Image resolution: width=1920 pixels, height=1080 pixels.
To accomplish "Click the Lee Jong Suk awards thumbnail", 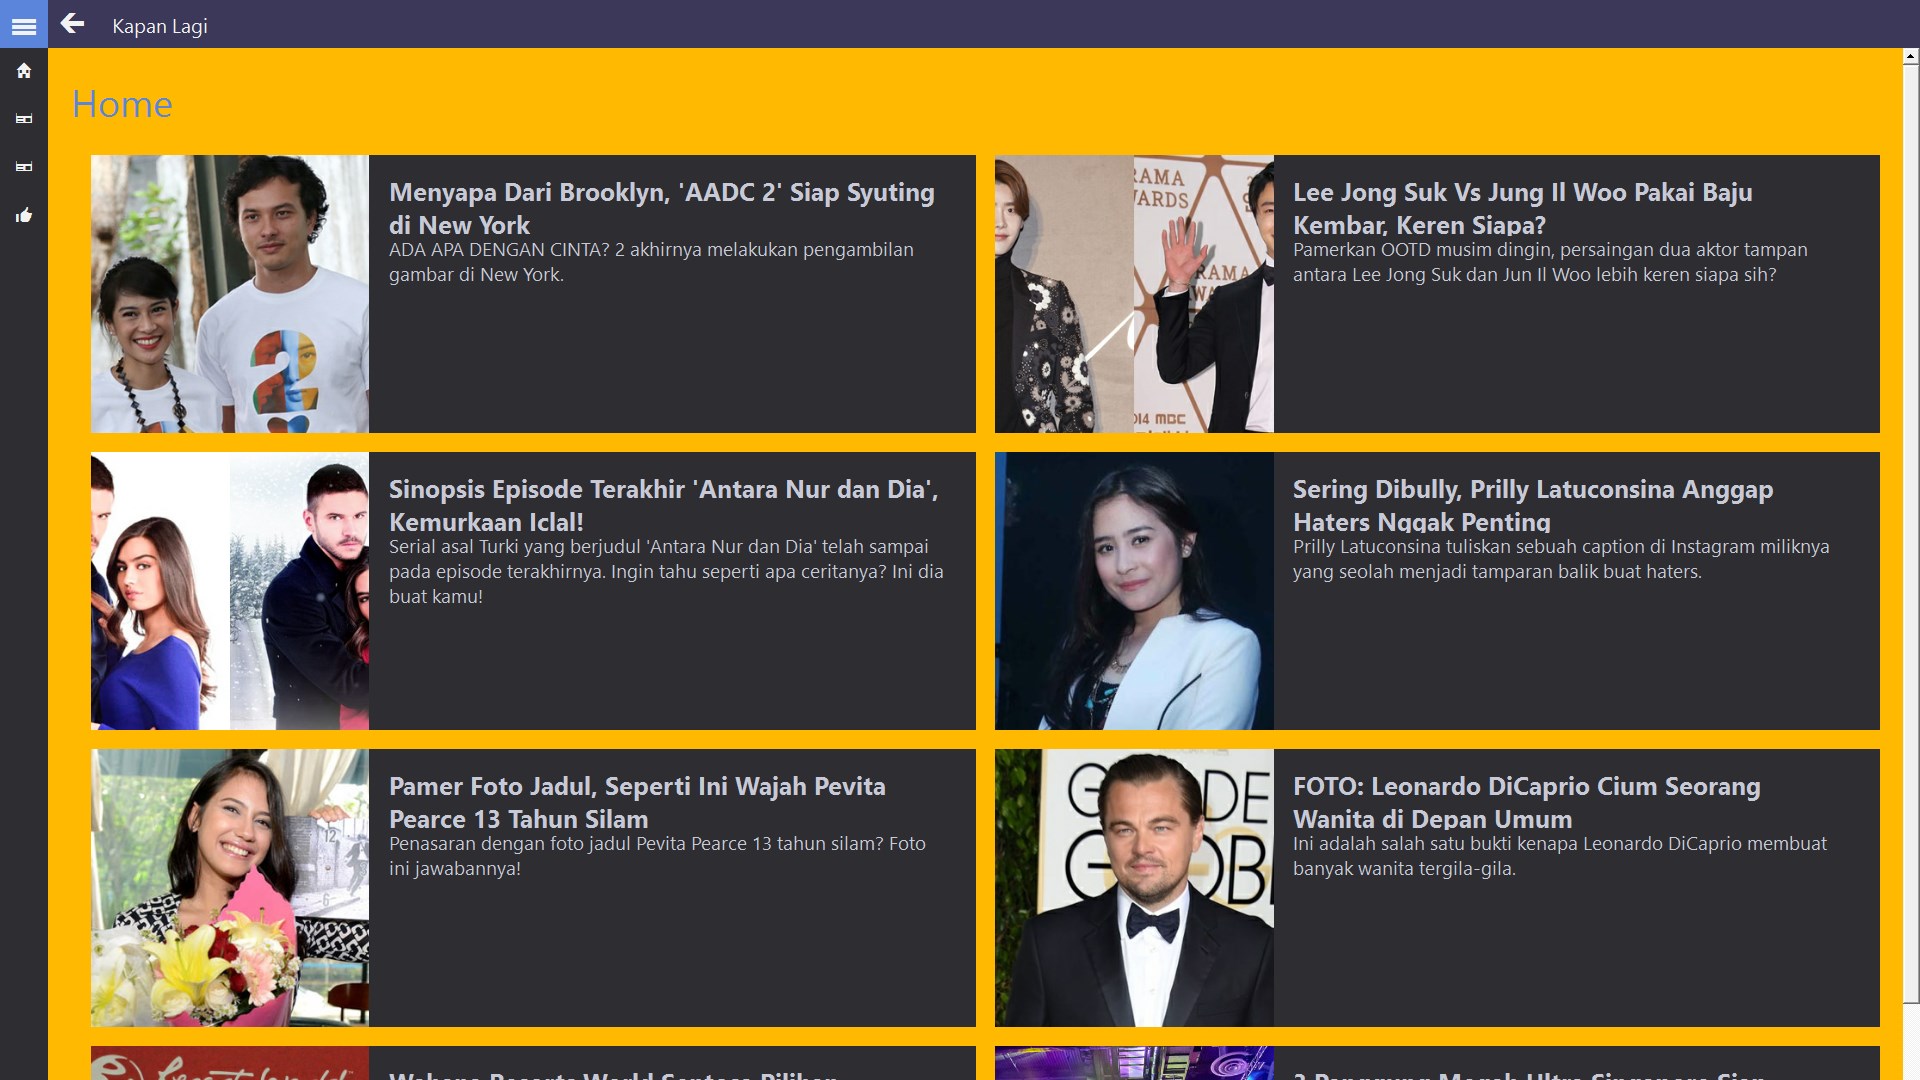I will pos(1134,294).
